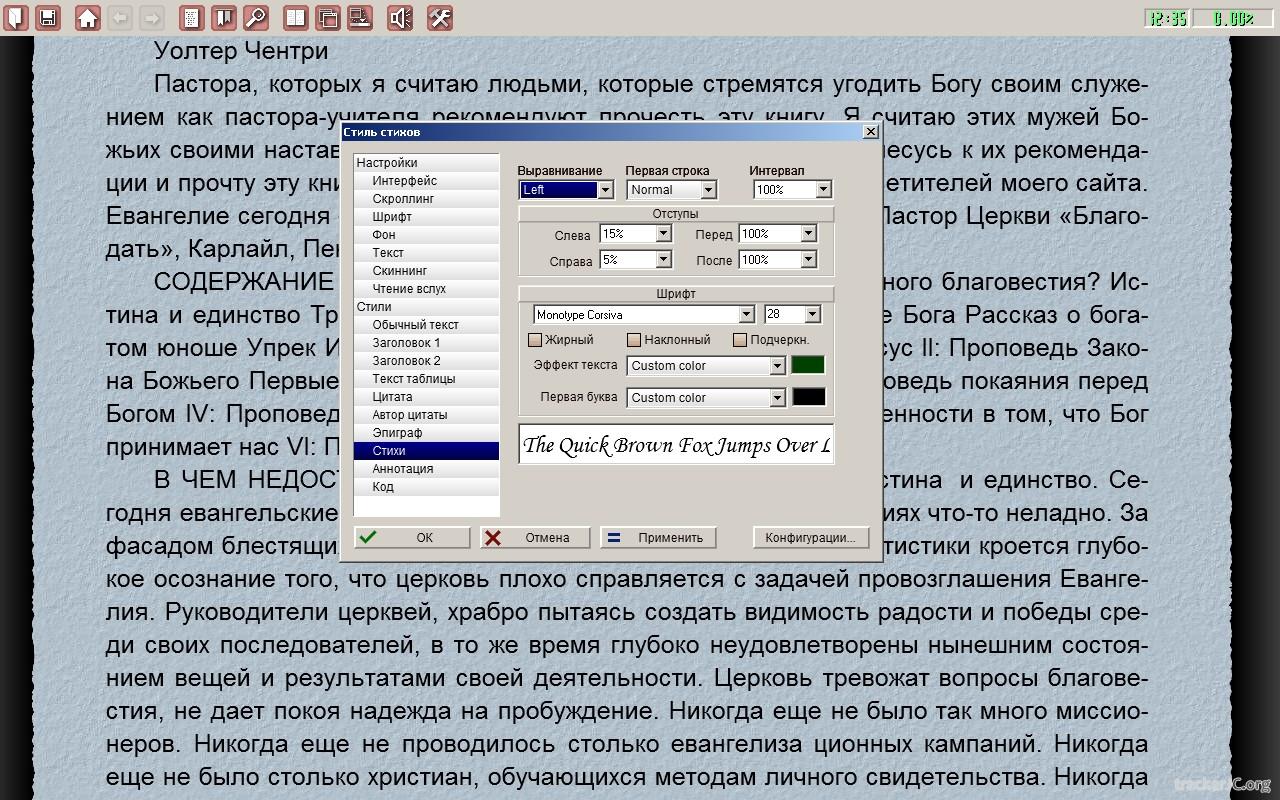Open the settings tools icon

(440, 17)
